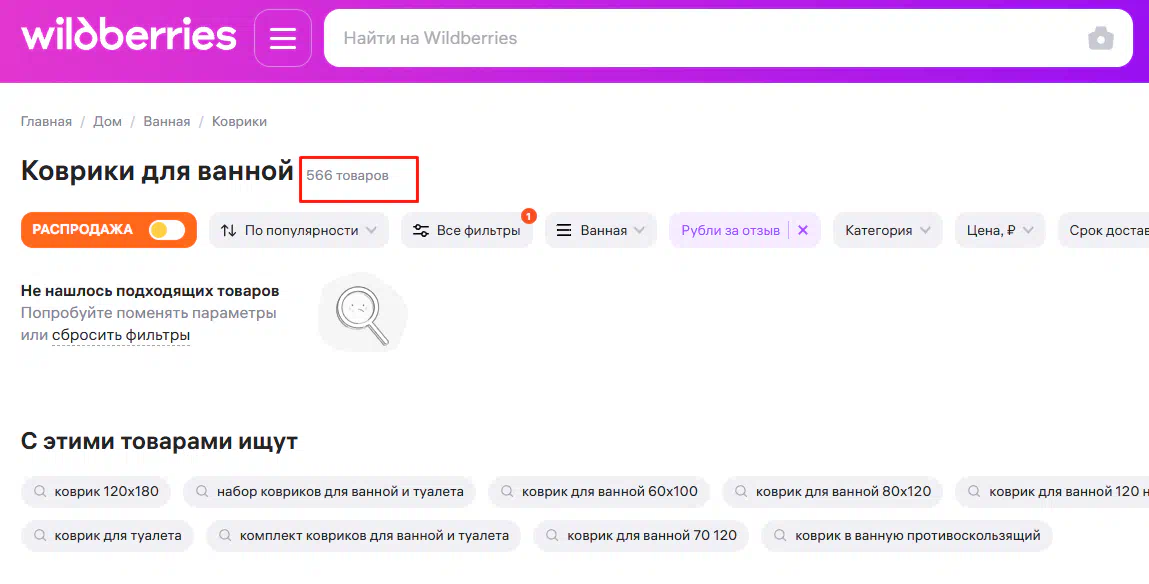Open the Ванная category dropdown

coord(600,230)
